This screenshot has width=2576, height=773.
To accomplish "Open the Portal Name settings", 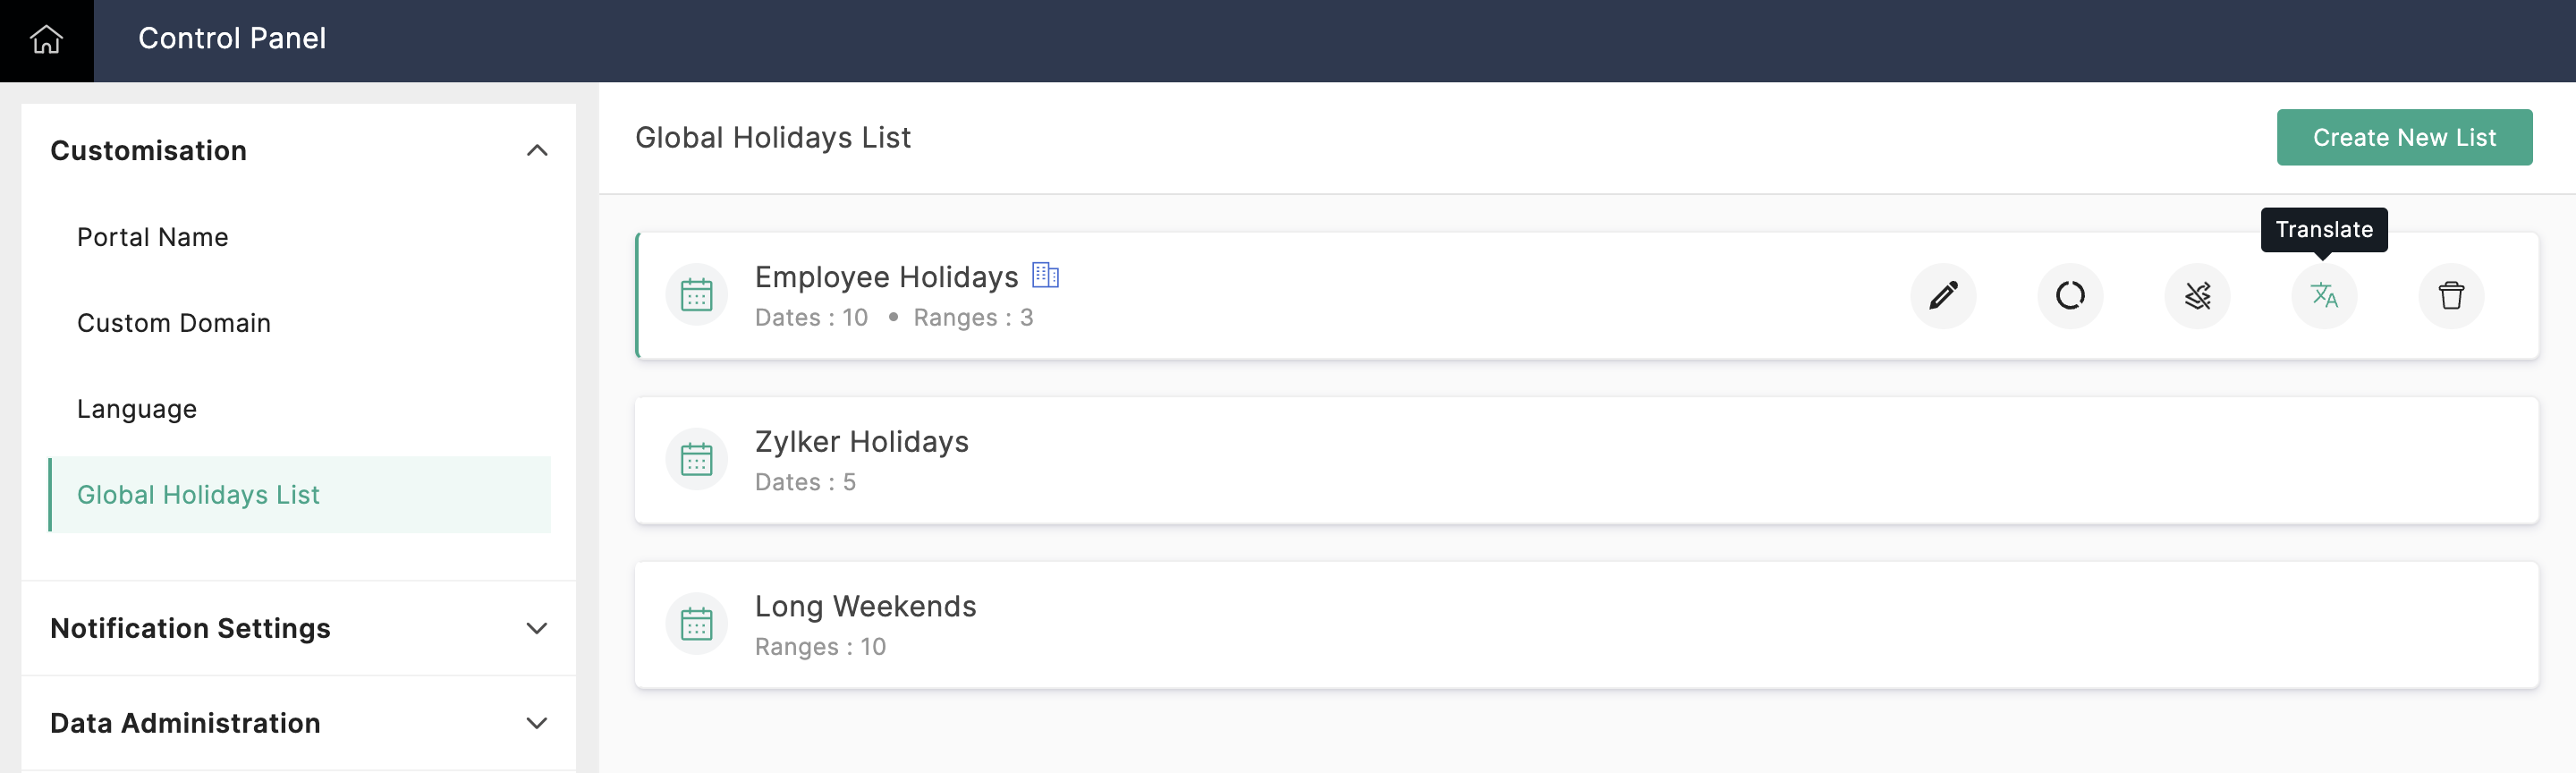I will (x=153, y=237).
